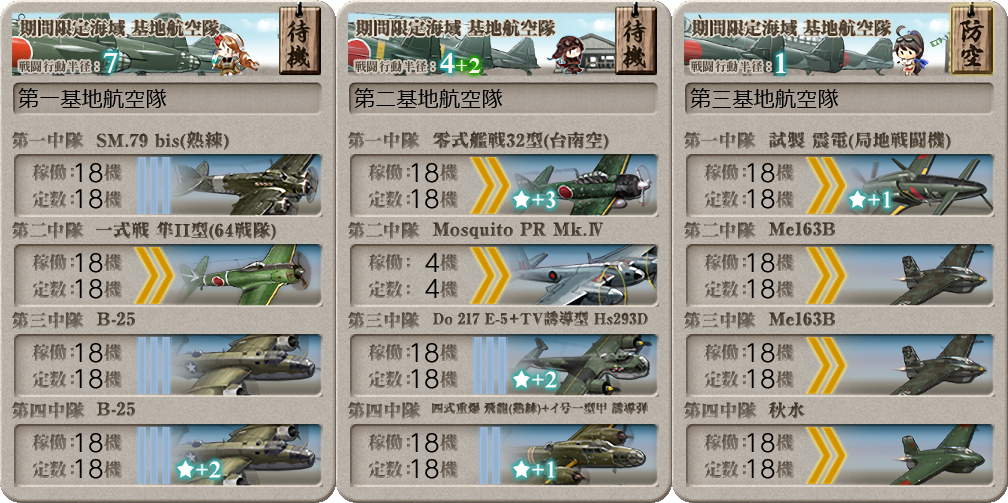Click the Do 217 E-5 bomber image

click(x=582, y=364)
